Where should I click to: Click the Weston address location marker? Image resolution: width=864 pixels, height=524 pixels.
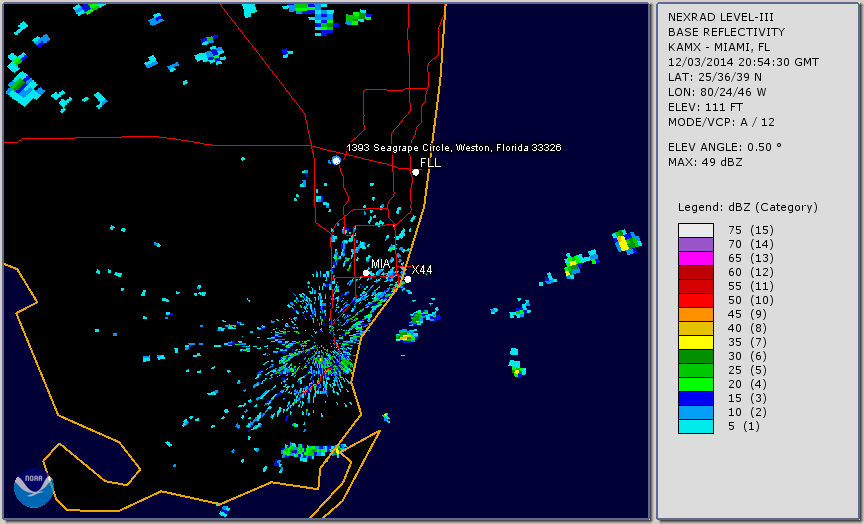click(336, 160)
